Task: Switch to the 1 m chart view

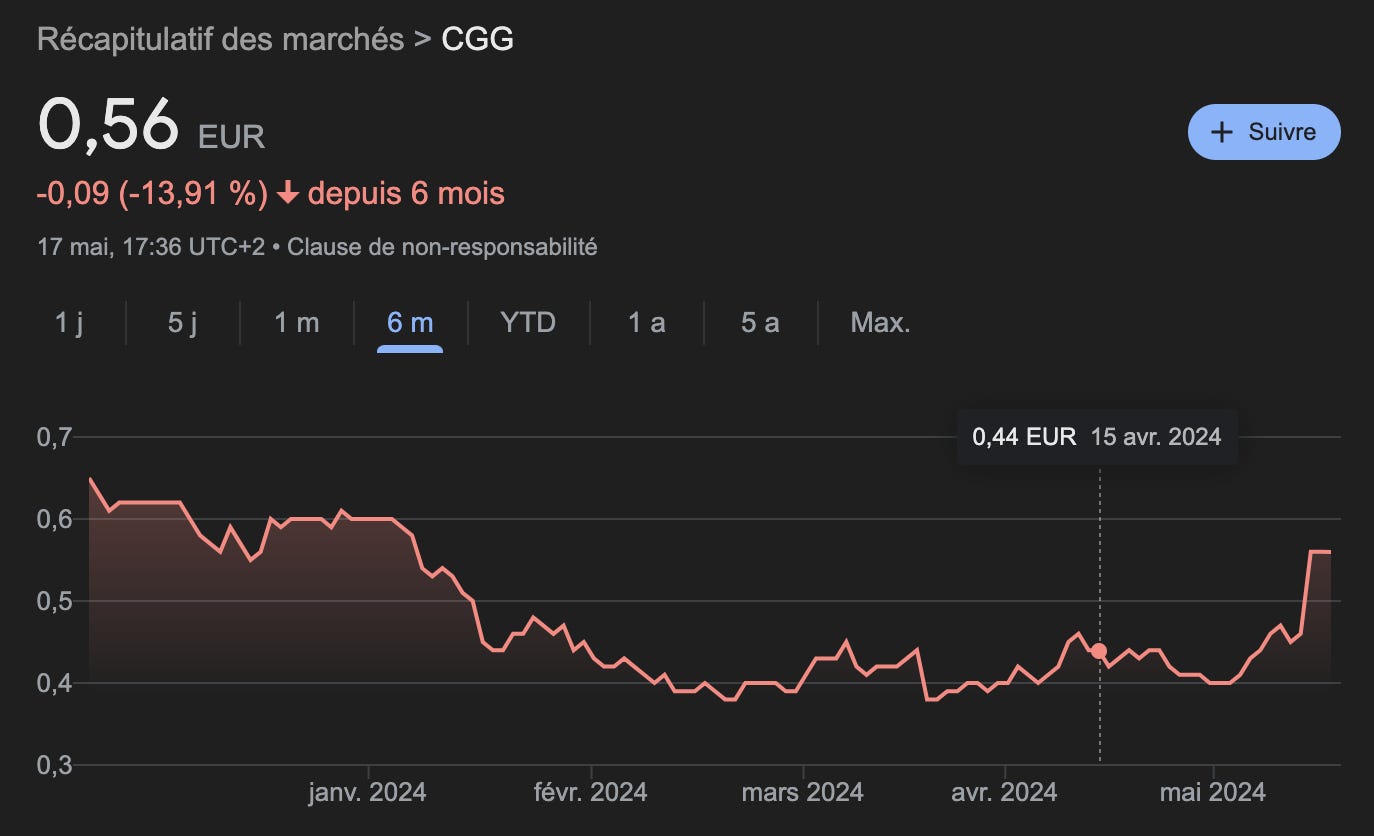Action: (x=296, y=322)
